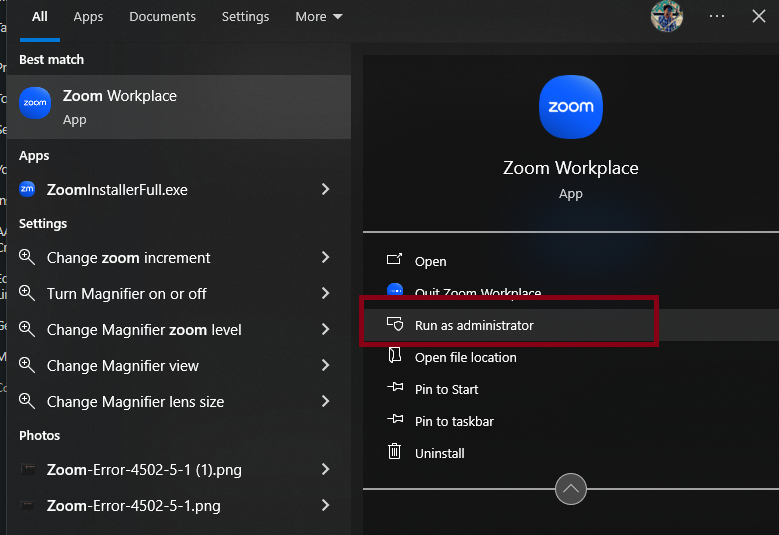Expand arrow for Change Magnifier lens size

325,401
